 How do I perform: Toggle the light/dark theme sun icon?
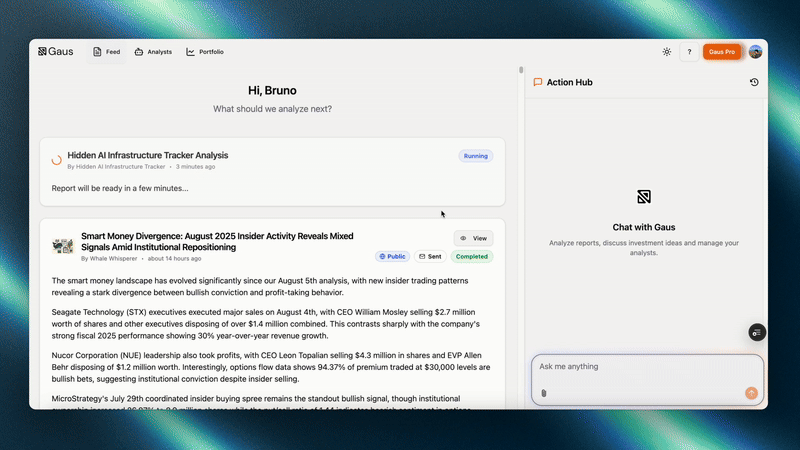[x=667, y=52]
